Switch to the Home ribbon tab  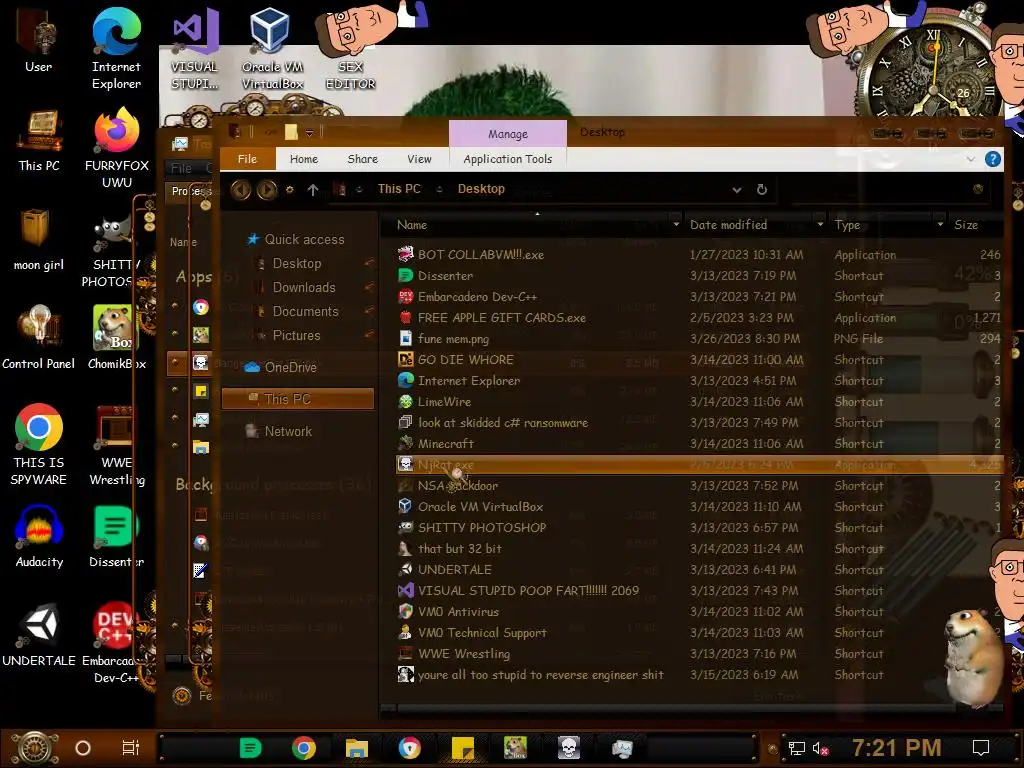[x=304, y=159]
